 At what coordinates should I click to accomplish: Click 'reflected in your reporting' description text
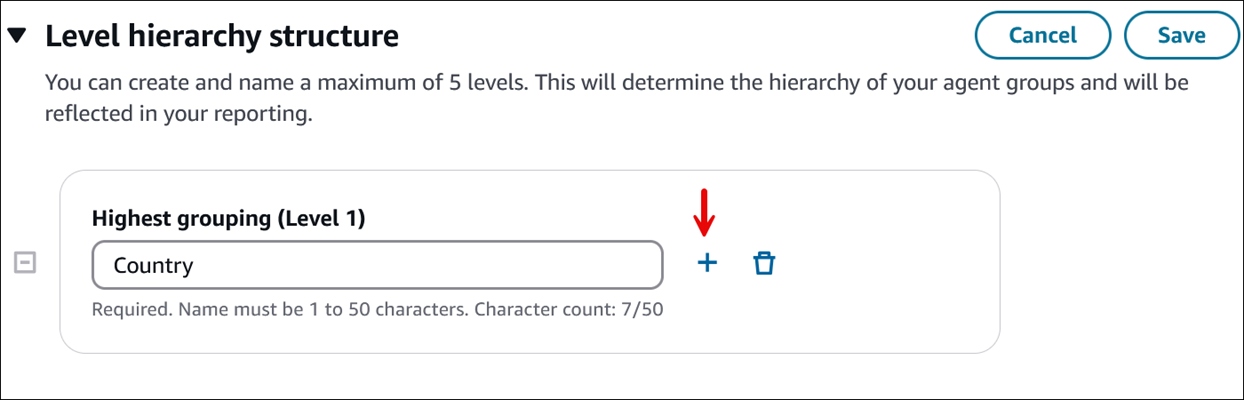click(x=178, y=114)
